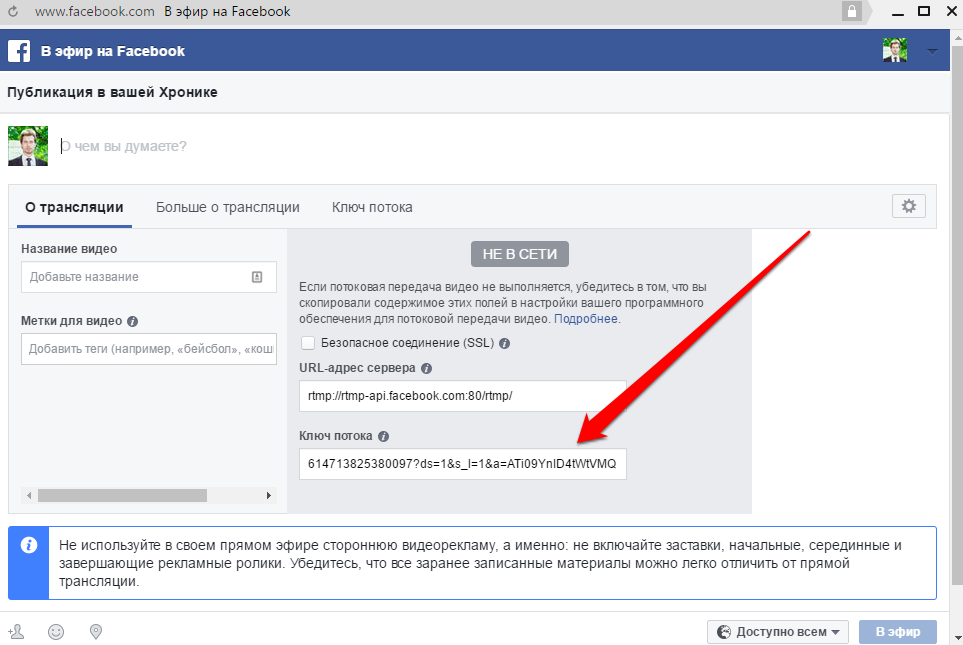Click the page vertical scrollbar thumb
This screenshot has width=963, height=645.
(957, 316)
